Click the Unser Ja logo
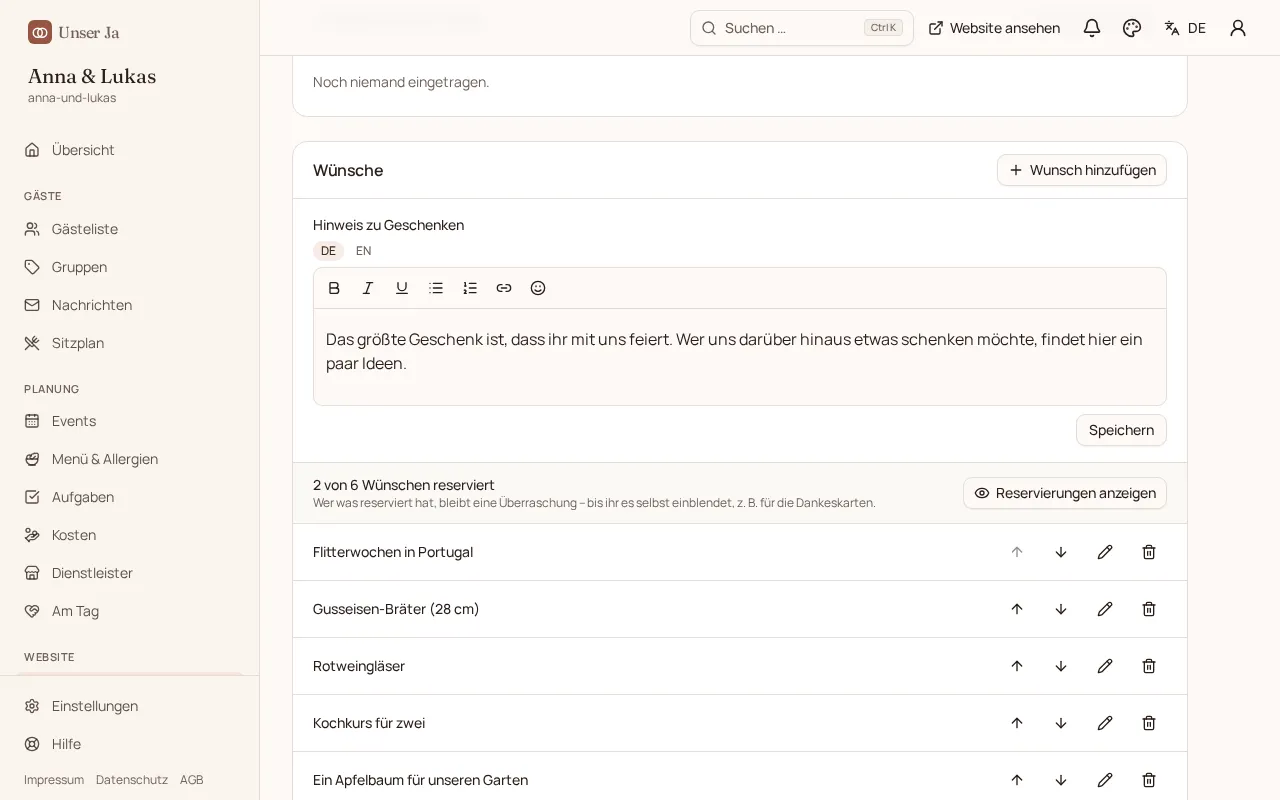This screenshot has width=1280, height=800. (74, 32)
